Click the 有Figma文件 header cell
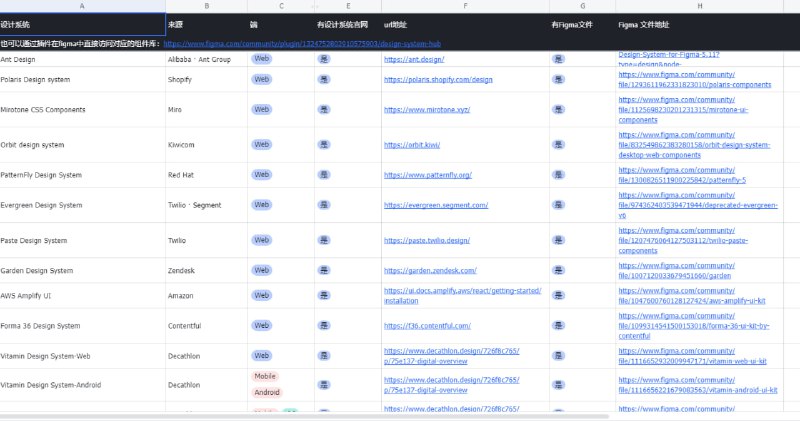The height and width of the screenshot is (421, 800). tap(583, 24)
